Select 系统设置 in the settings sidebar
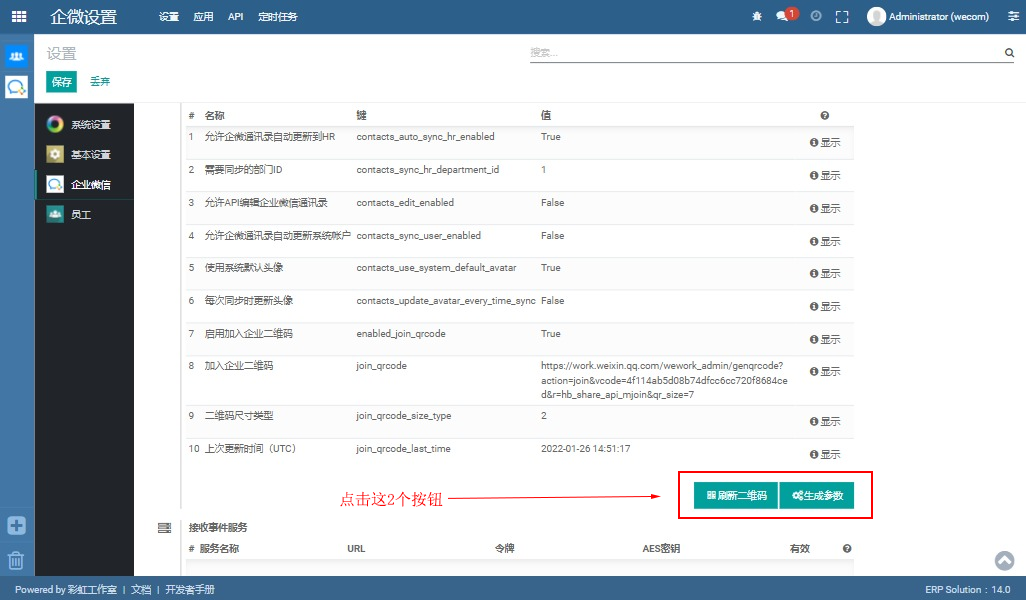The height and width of the screenshot is (600, 1026). pyautogui.click(x=84, y=124)
